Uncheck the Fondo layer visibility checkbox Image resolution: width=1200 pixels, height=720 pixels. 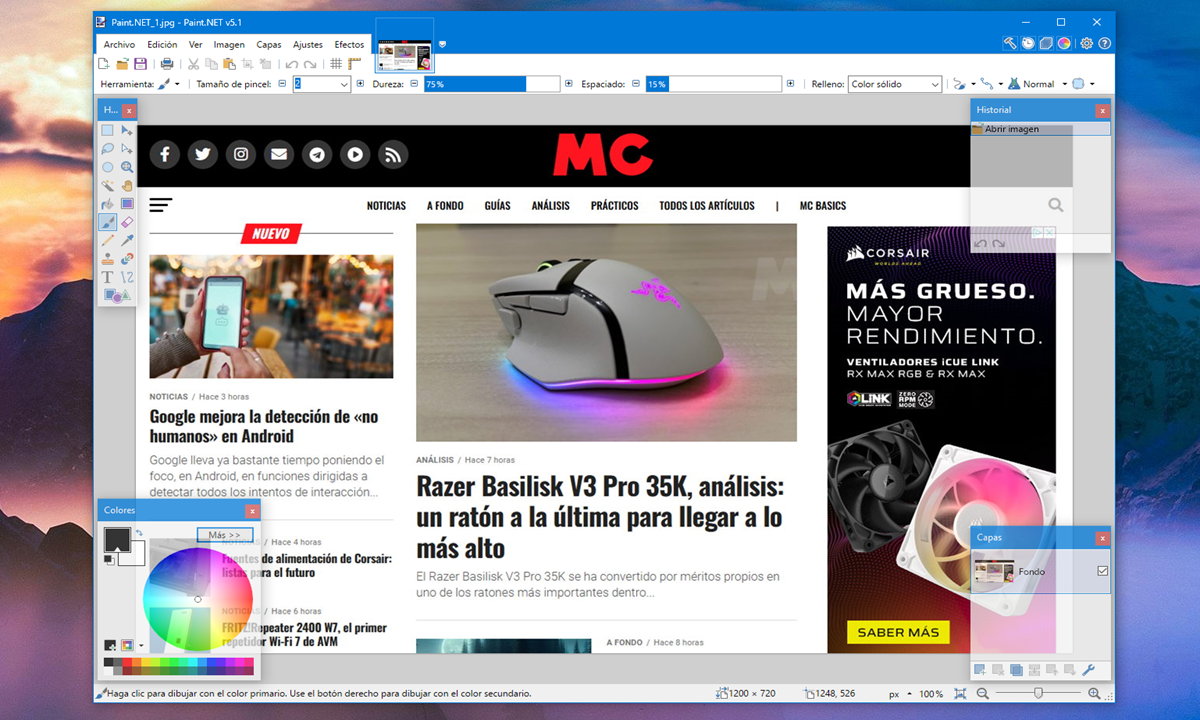[1102, 571]
